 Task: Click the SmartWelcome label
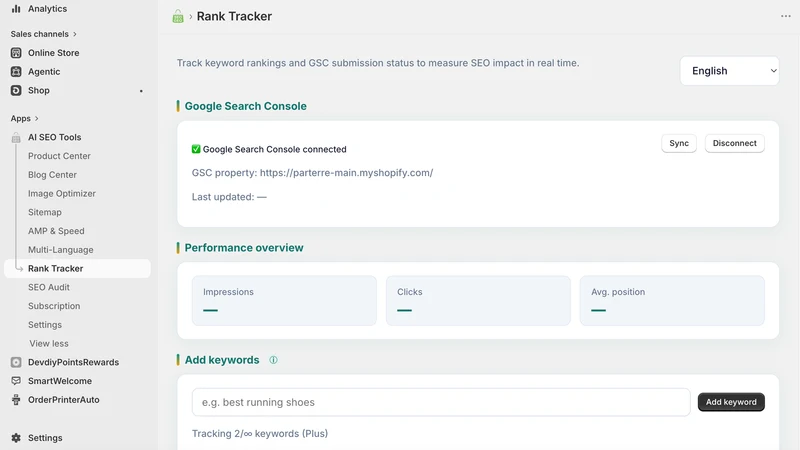tap(60, 381)
